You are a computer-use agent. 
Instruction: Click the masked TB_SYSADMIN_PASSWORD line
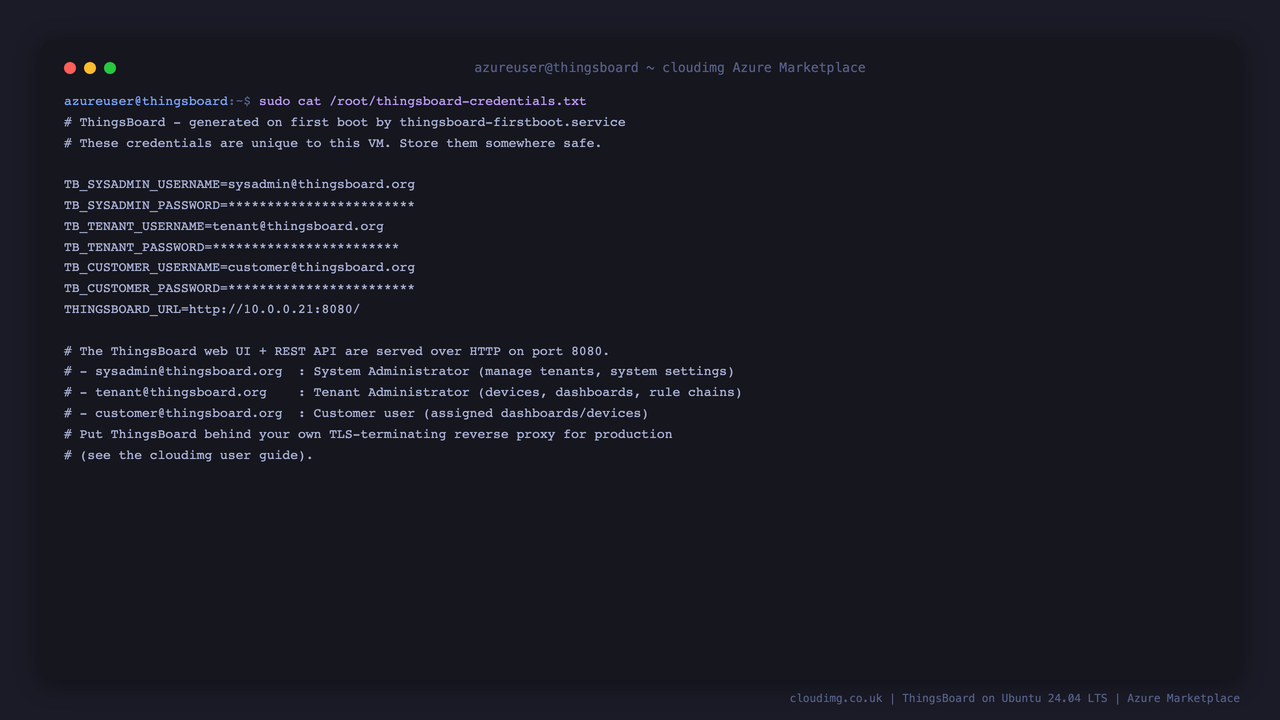click(239, 205)
